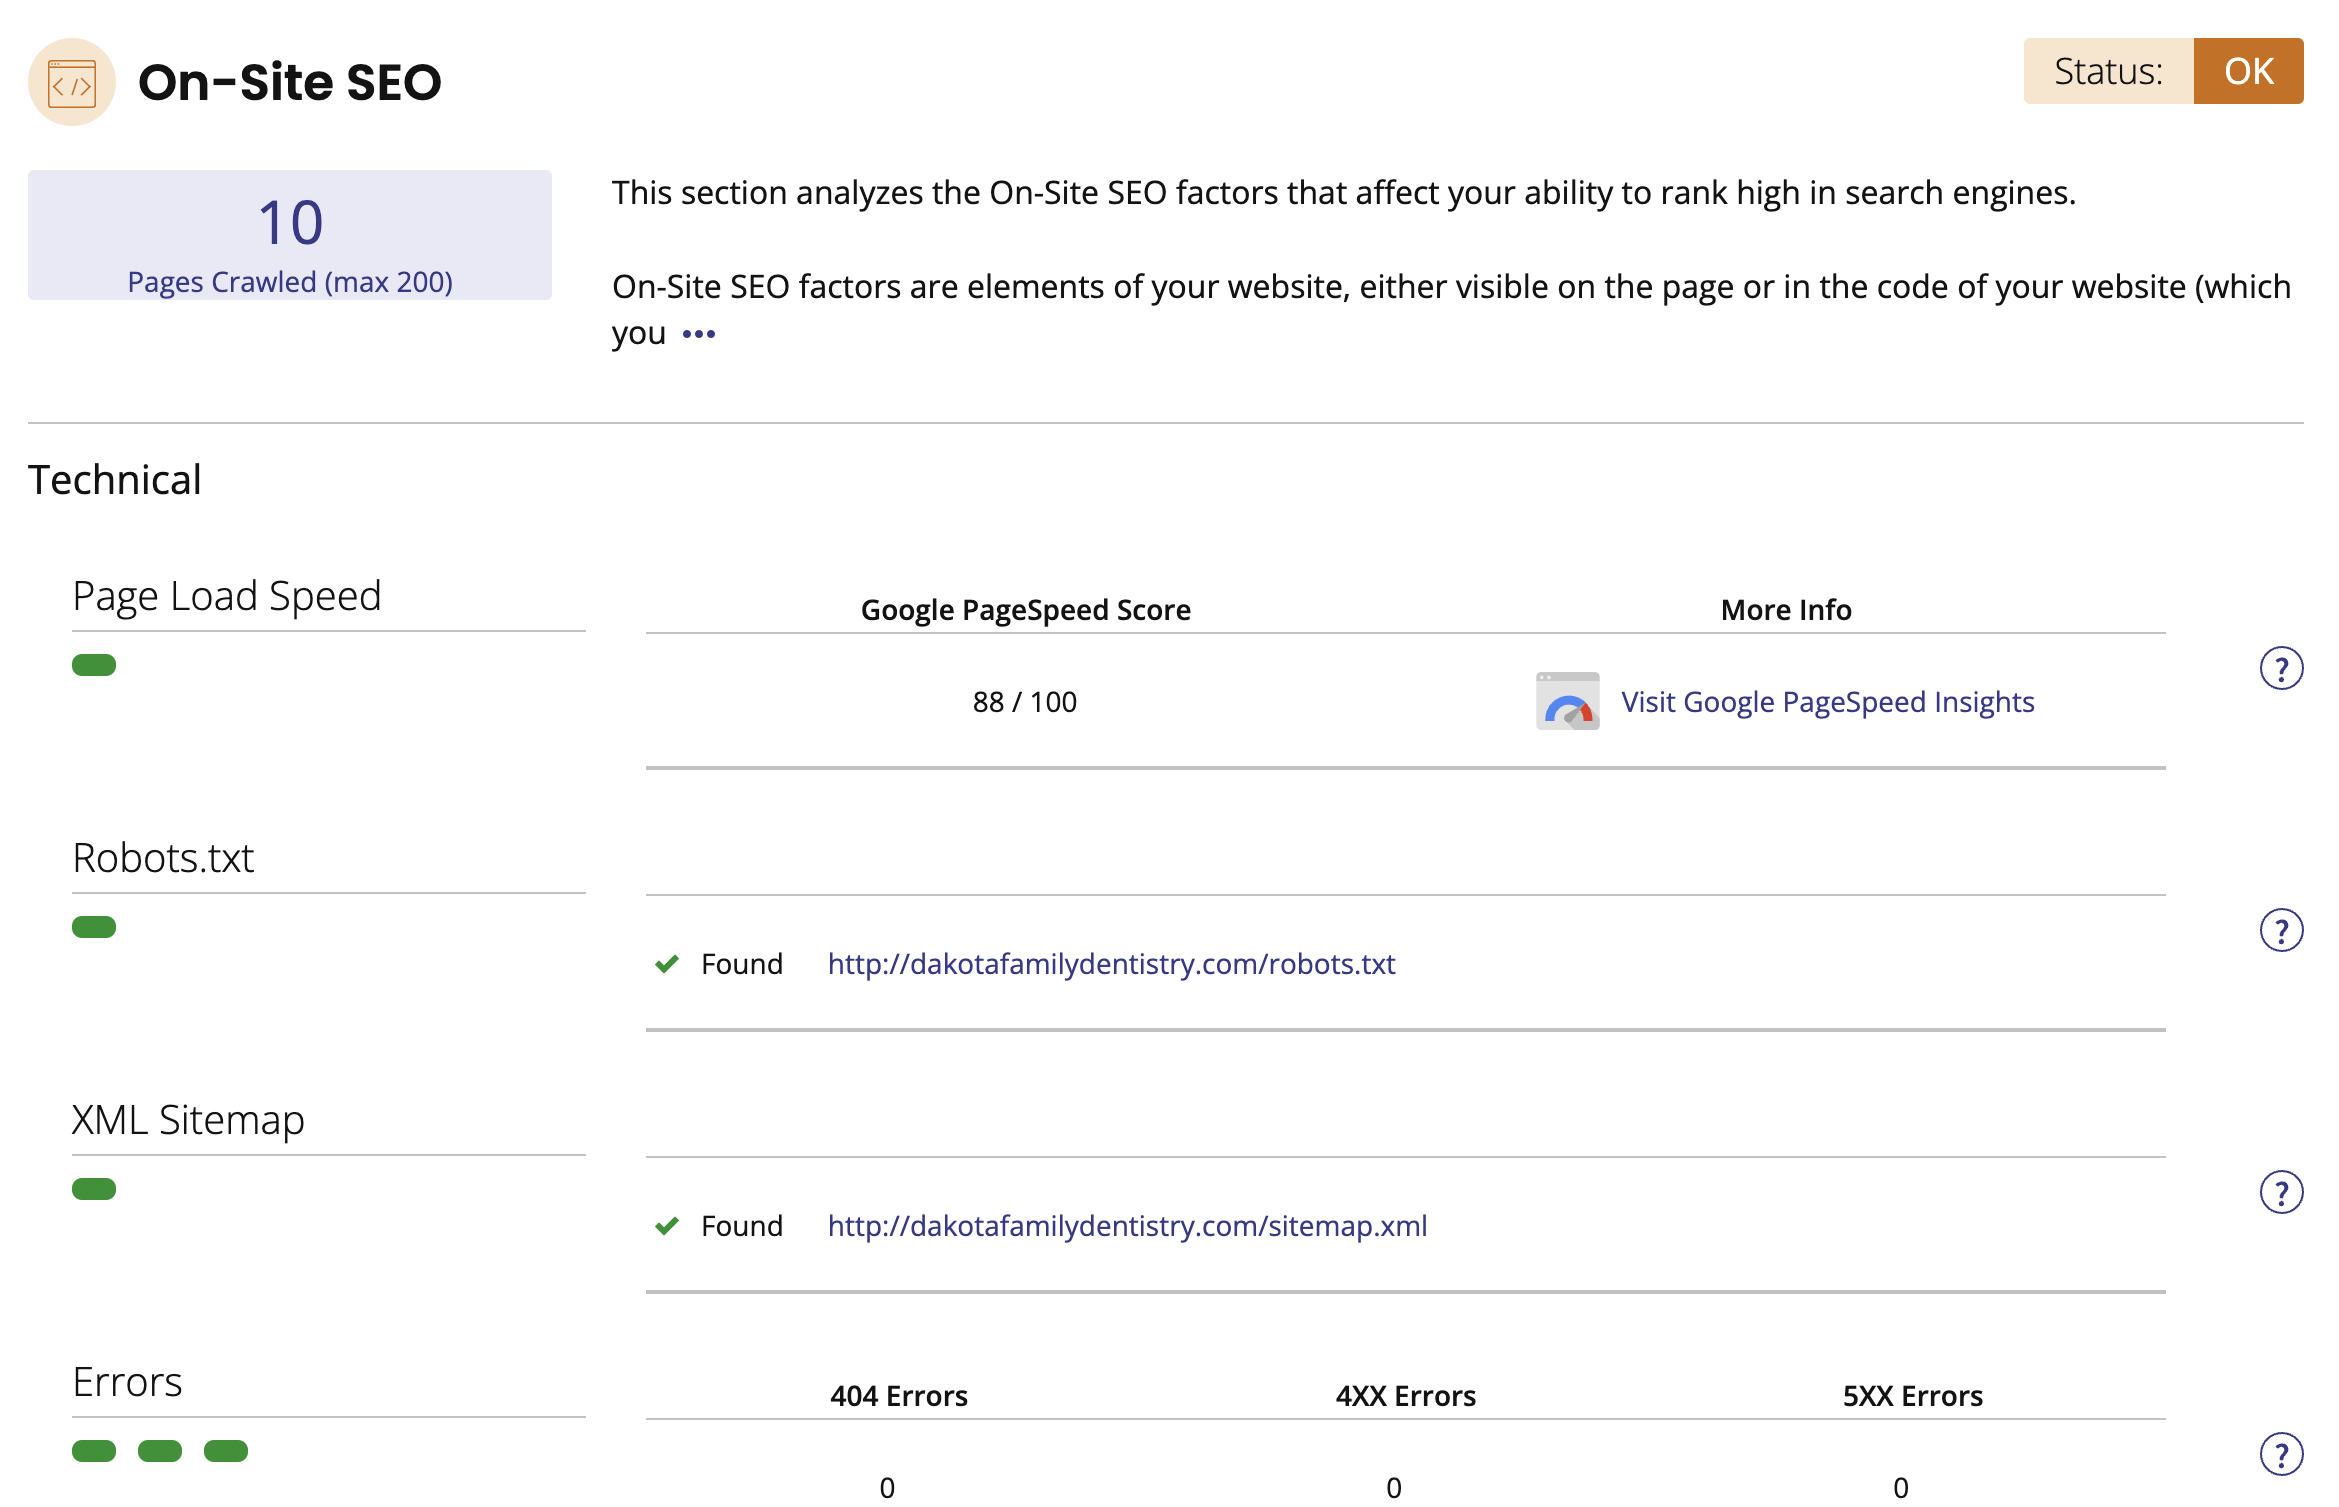The width and height of the screenshot is (2339, 1507).
Task: Click the OK status badge
Action: (x=2248, y=71)
